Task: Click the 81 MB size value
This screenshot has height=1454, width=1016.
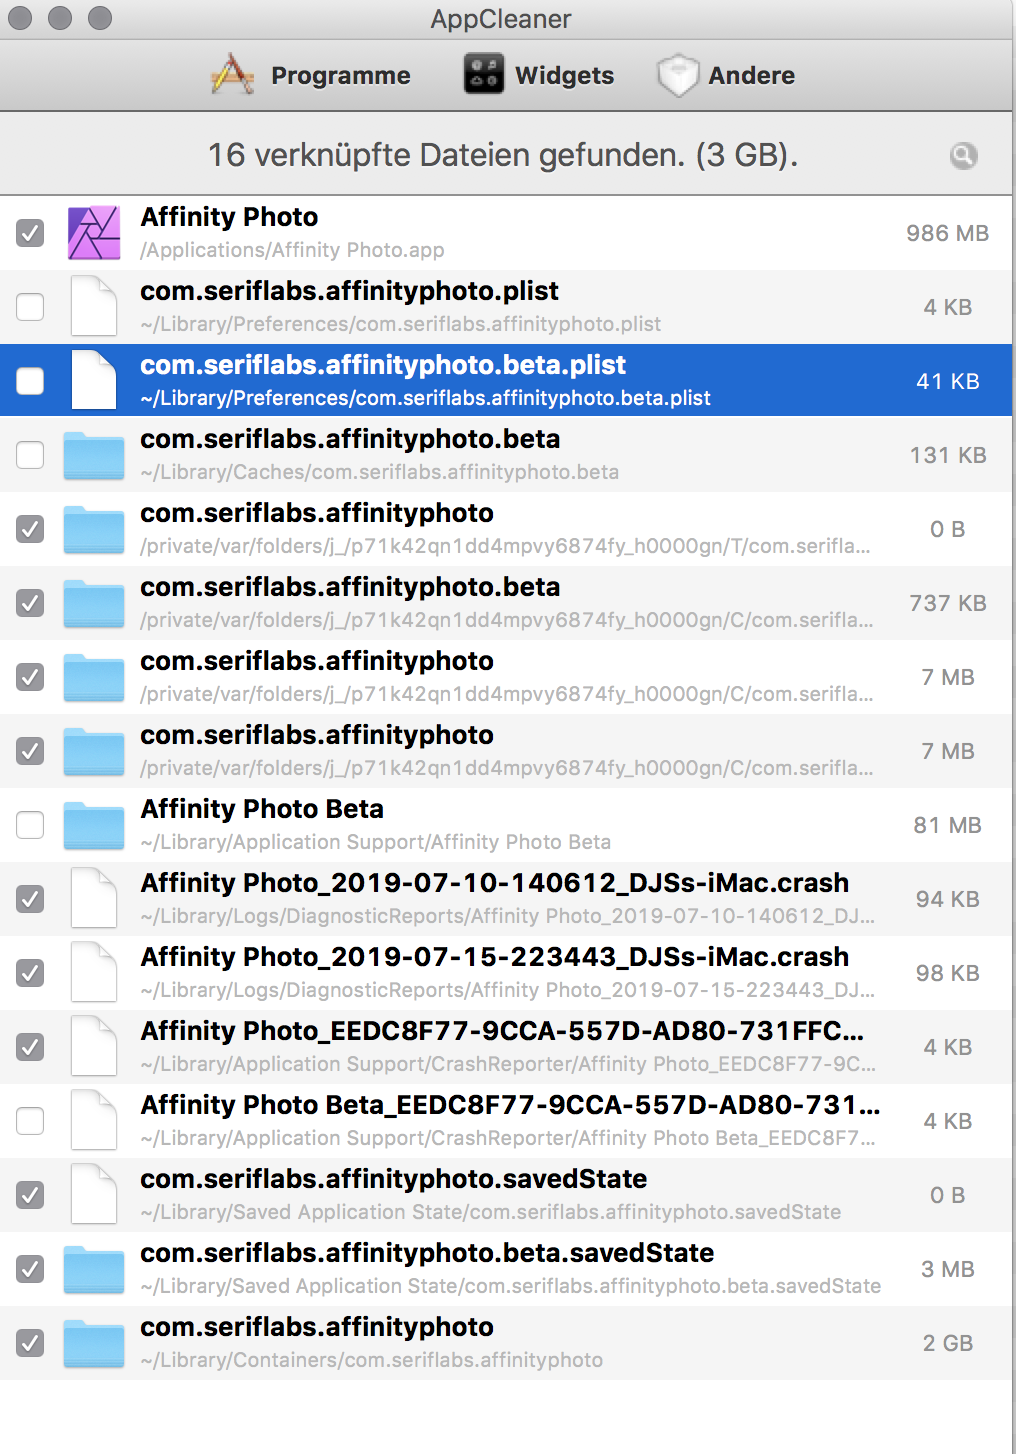Action: pos(947,825)
